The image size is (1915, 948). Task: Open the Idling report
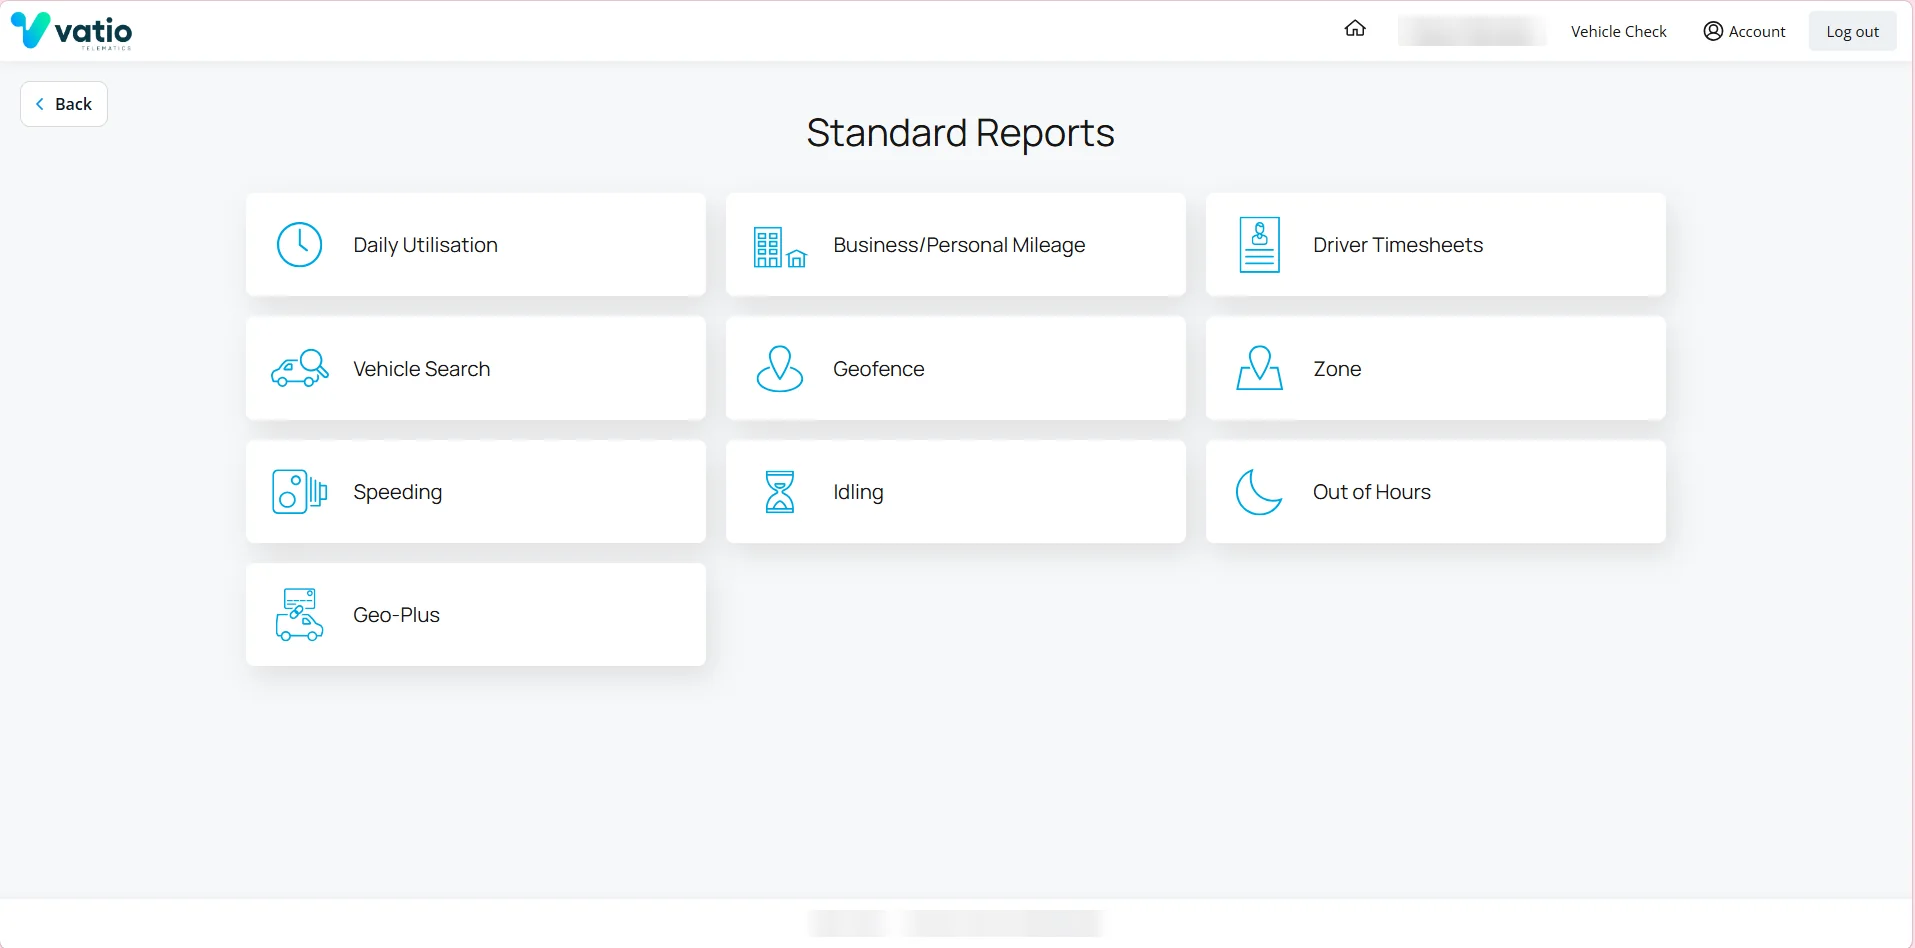coord(956,492)
